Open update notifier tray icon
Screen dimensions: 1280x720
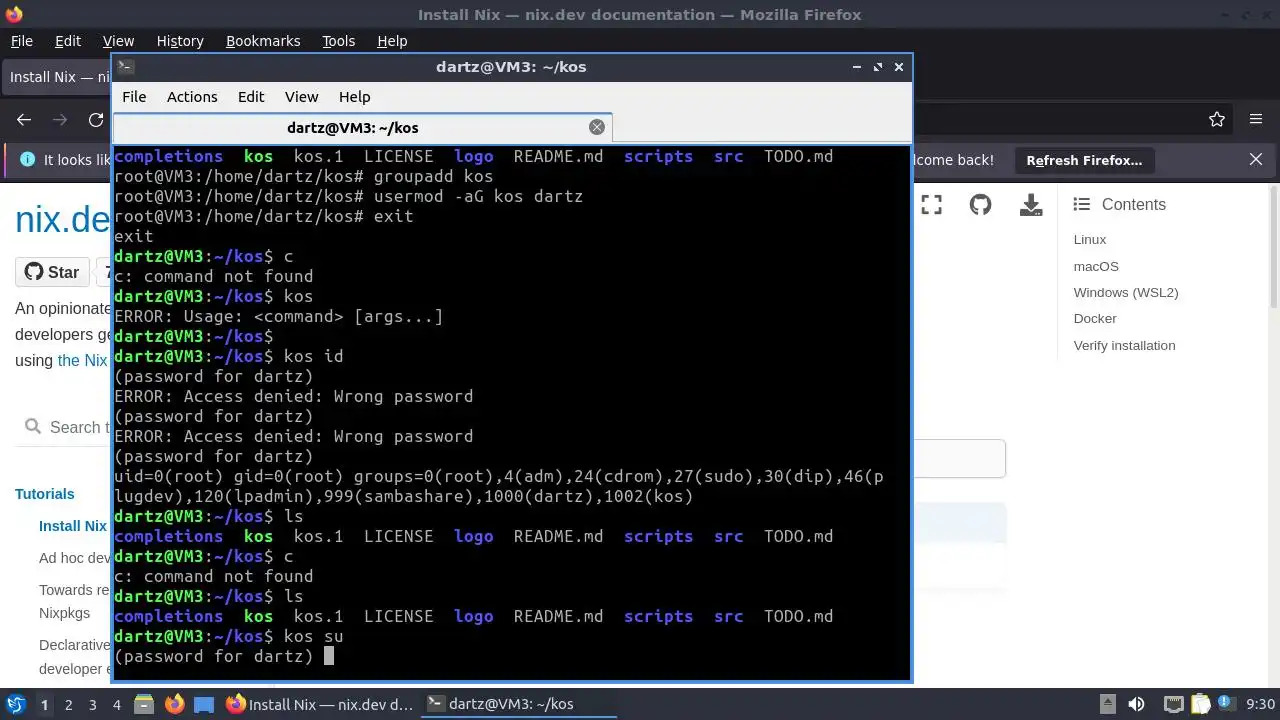(x=1228, y=705)
